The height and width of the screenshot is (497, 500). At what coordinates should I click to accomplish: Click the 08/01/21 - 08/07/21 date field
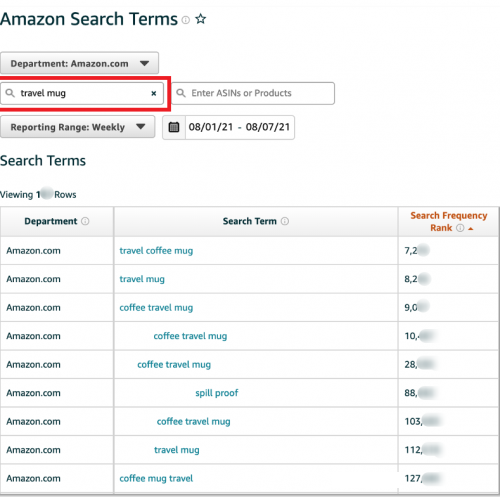tap(239, 127)
